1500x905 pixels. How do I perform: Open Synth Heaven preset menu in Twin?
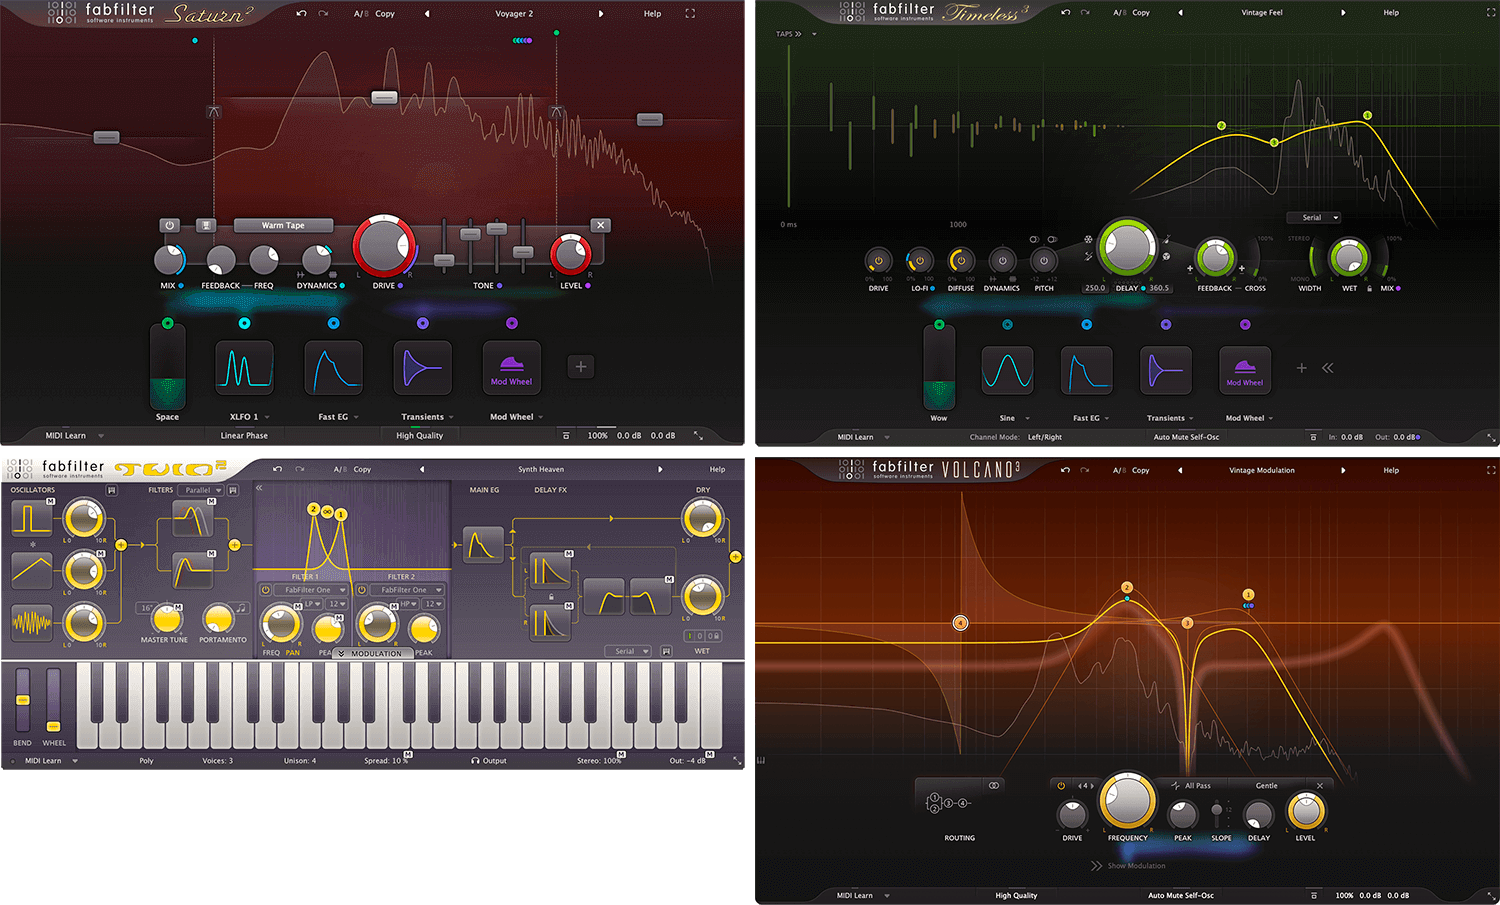[540, 469]
